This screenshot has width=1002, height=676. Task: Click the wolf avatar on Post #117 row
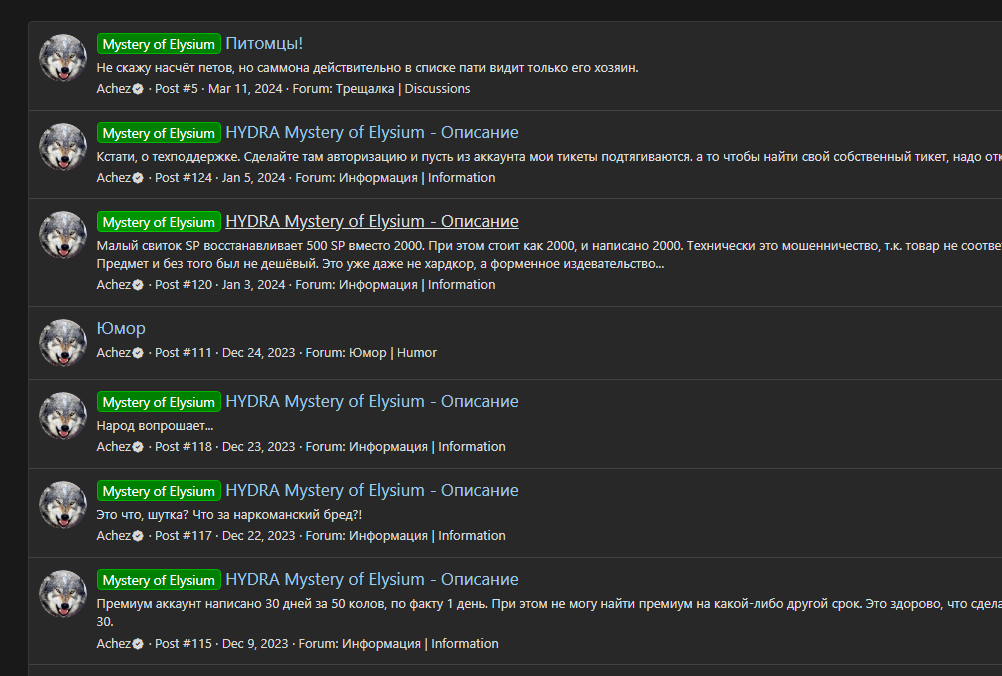62,505
